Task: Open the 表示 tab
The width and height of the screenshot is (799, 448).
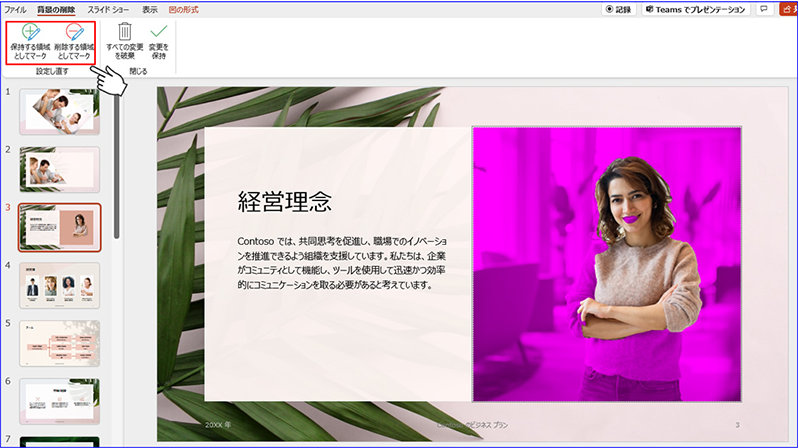Action: [150, 9]
